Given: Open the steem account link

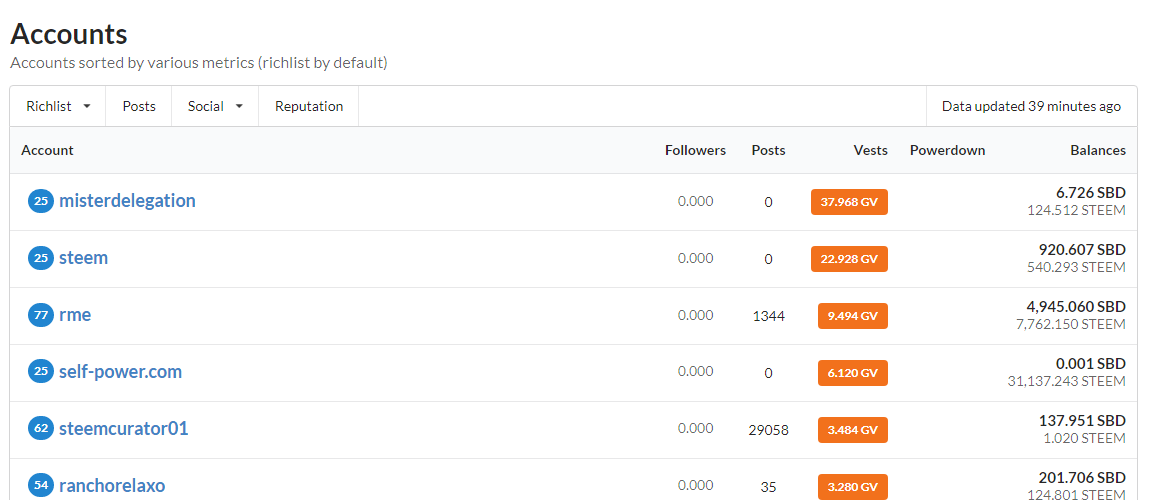Looking at the screenshot, I should coord(83,258).
